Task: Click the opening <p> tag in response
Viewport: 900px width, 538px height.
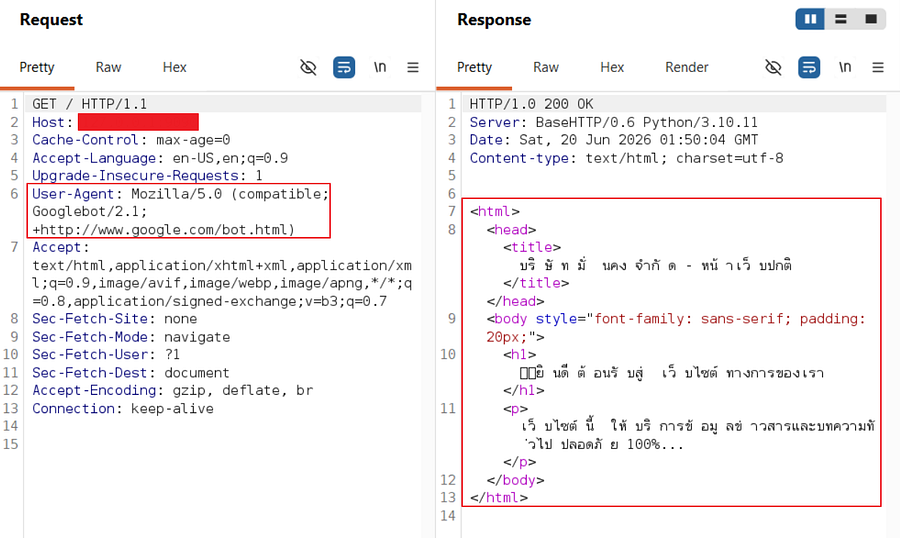Action: click(x=515, y=409)
